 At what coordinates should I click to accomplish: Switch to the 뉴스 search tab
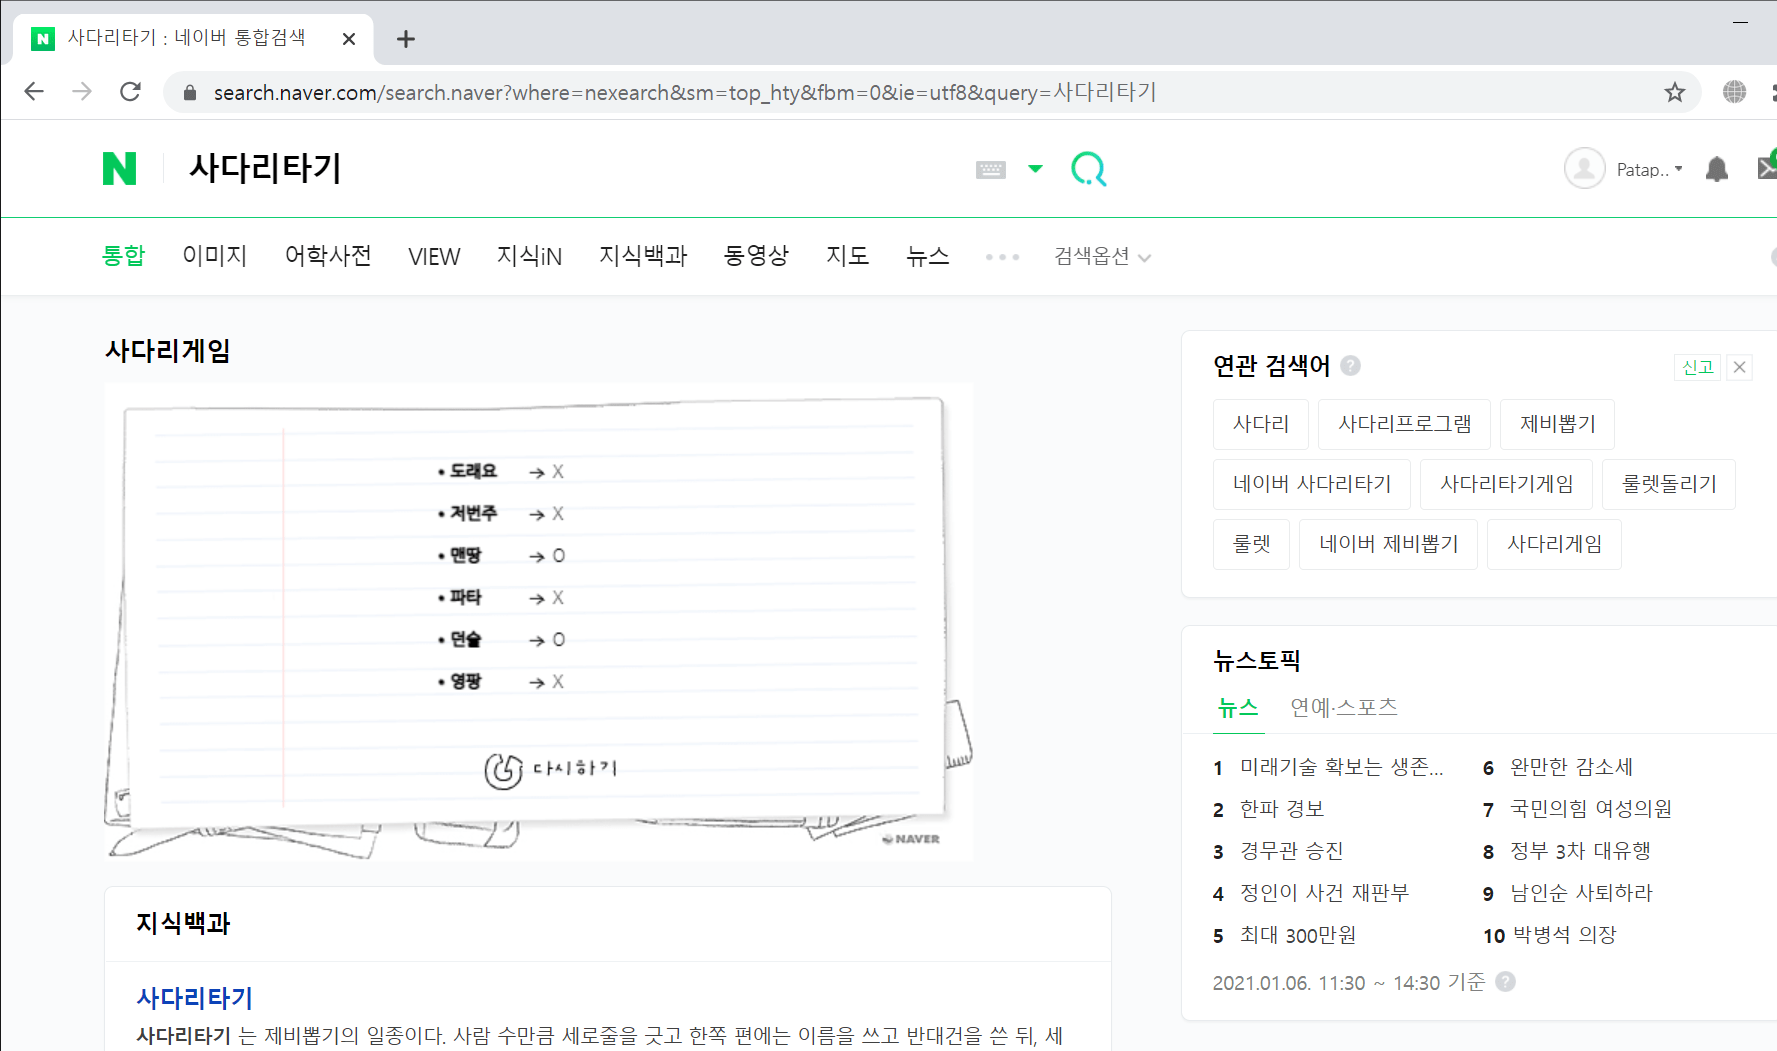[927, 256]
